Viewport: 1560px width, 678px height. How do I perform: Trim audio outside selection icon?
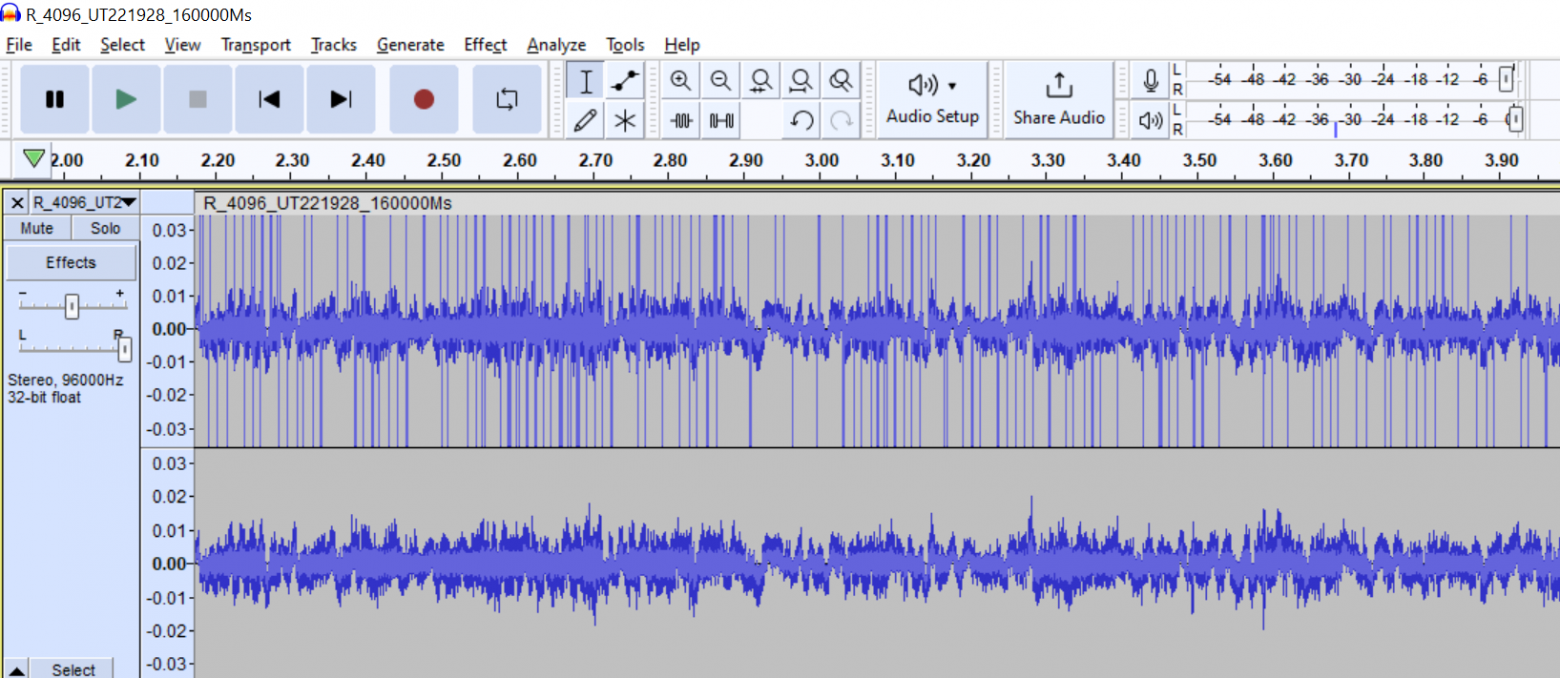(x=682, y=120)
